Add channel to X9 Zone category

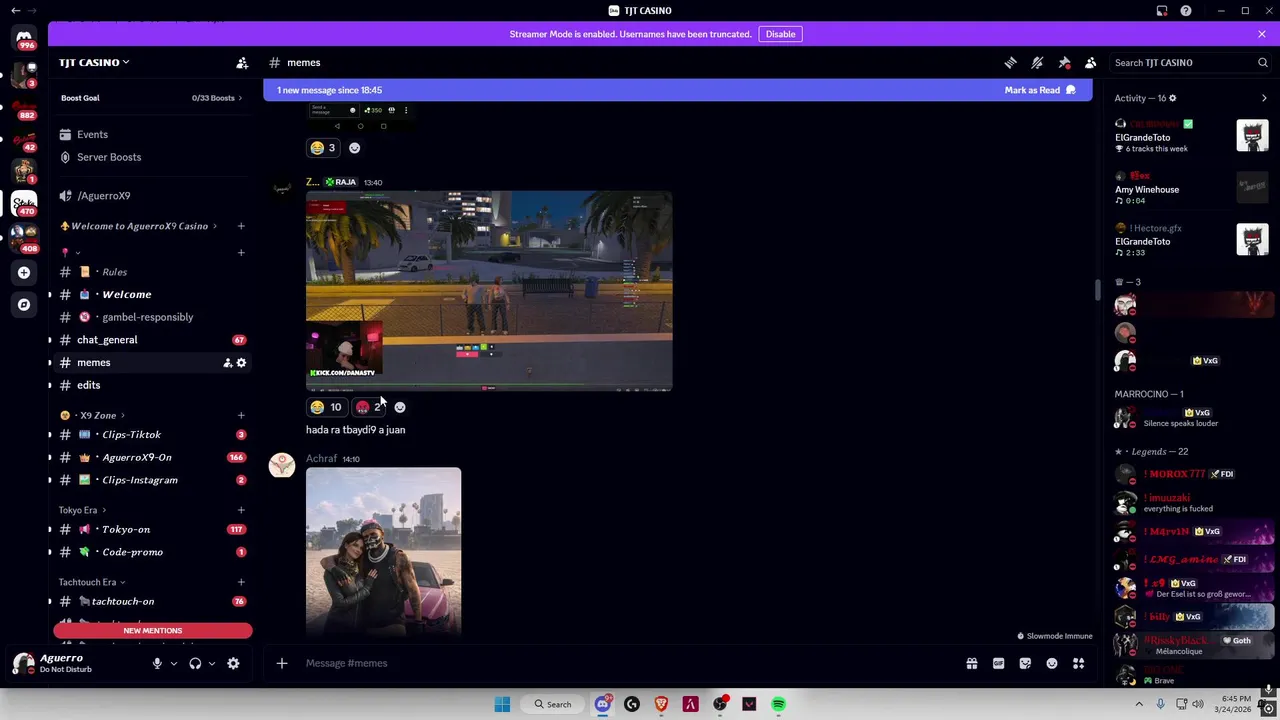pos(241,415)
